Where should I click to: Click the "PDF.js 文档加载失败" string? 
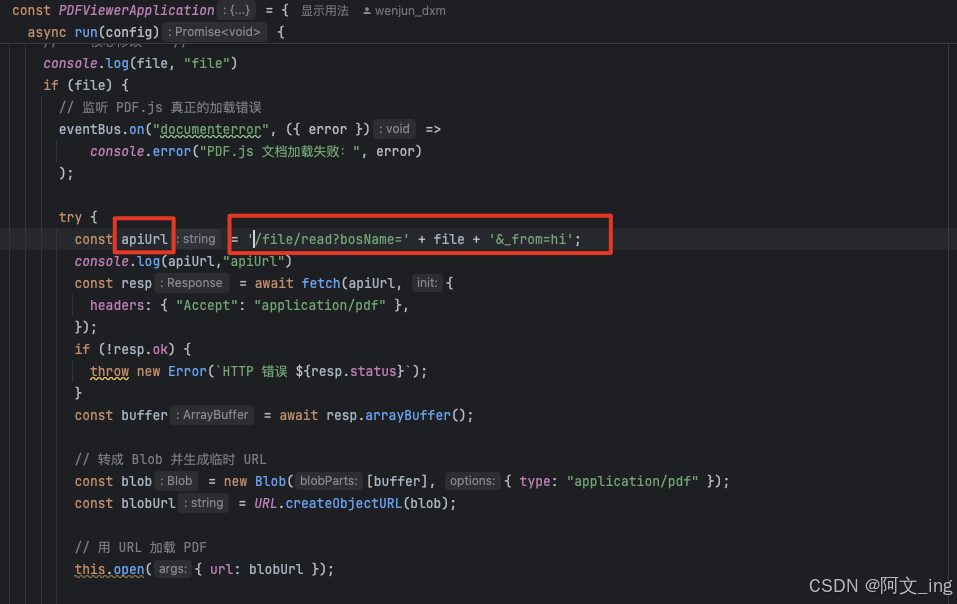click(x=280, y=151)
